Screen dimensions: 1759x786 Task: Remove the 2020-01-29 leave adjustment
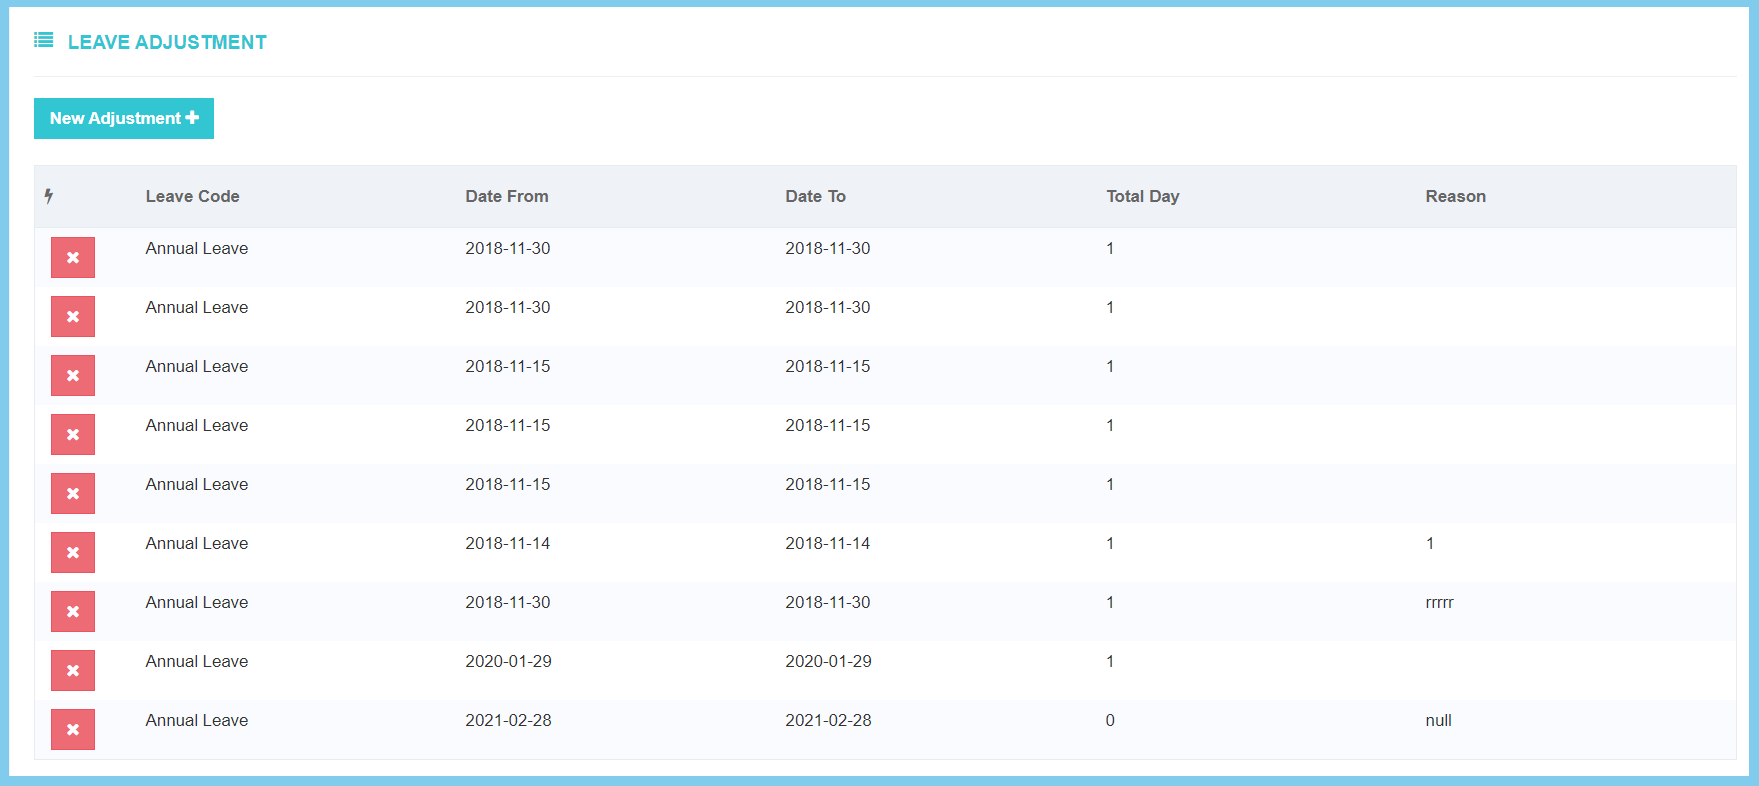73,670
